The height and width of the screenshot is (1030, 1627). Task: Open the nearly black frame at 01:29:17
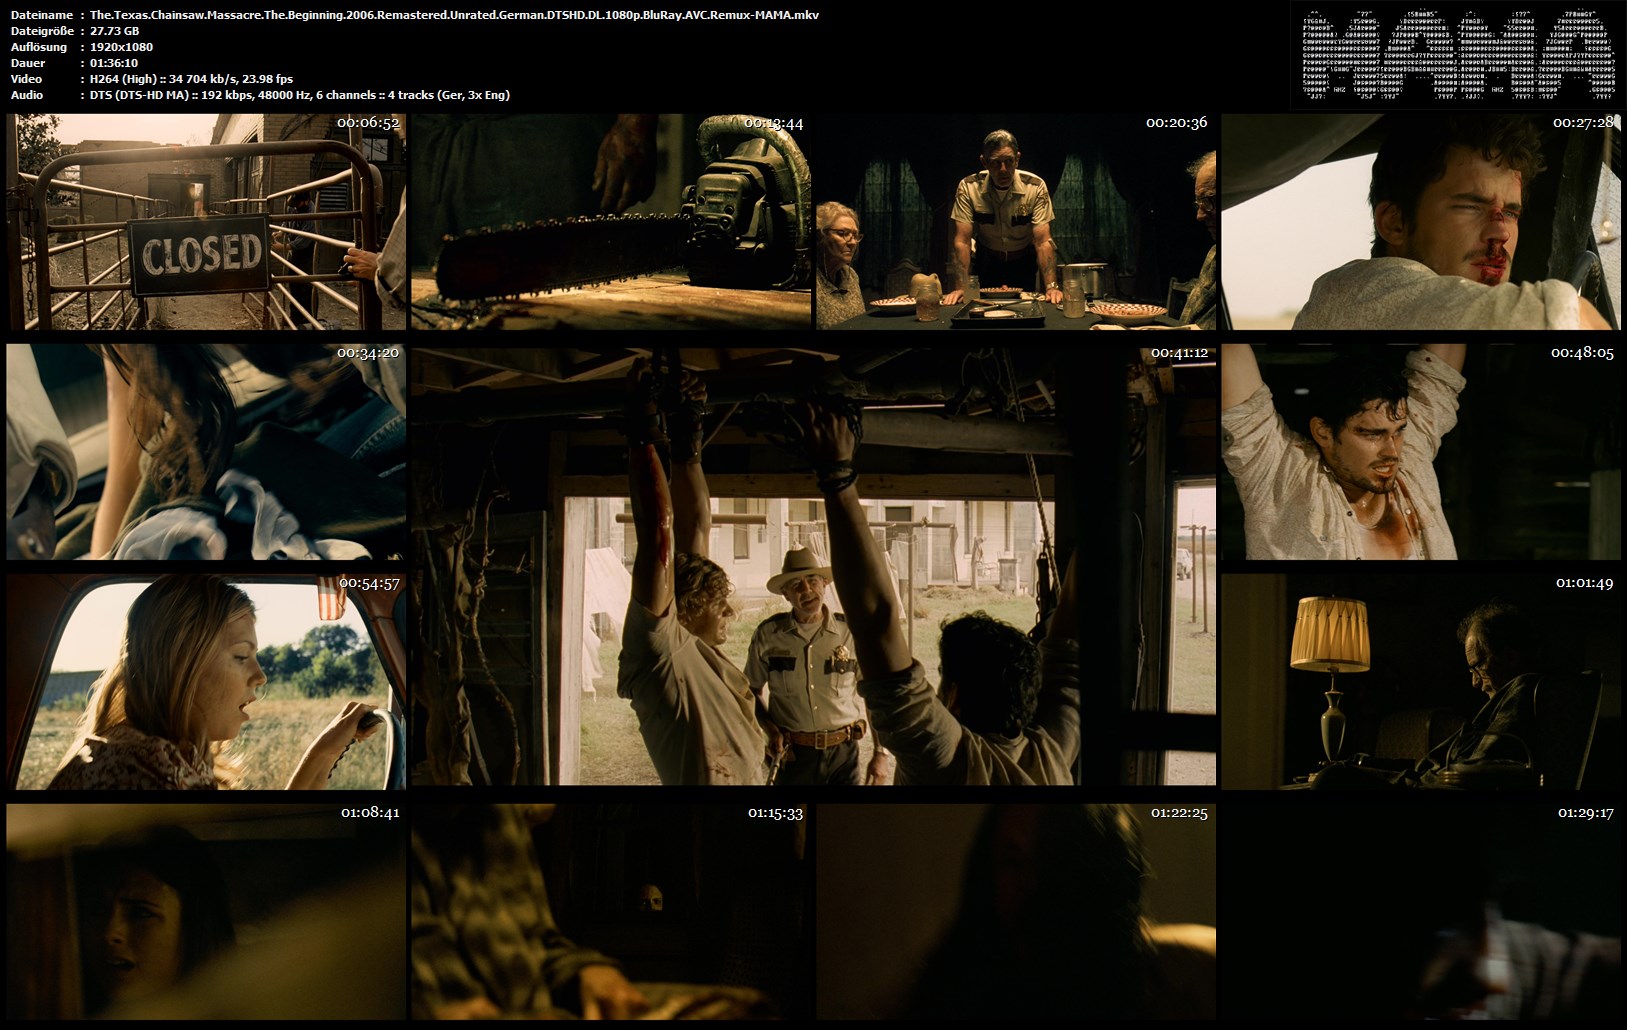pyautogui.click(x=1421, y=912)
